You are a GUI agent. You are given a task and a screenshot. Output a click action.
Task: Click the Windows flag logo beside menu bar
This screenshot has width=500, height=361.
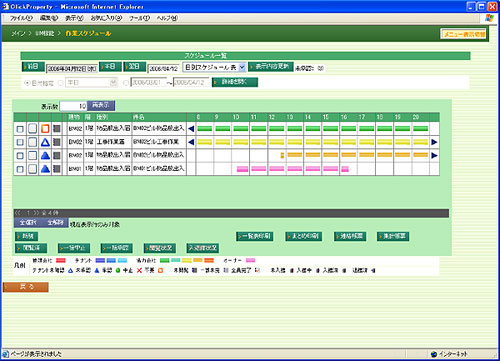(489, 18)
